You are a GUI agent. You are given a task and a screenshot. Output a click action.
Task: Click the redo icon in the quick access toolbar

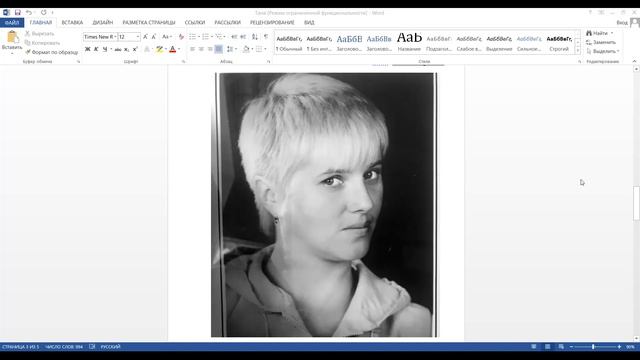44,13
